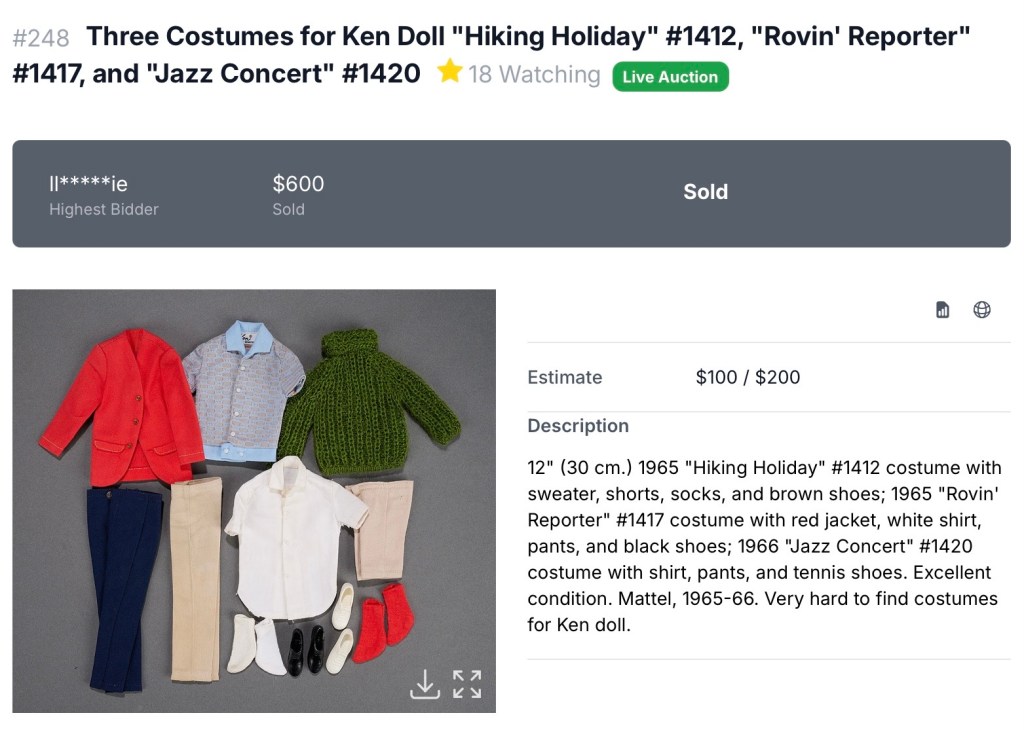Click the lot description paragraph

(x=762, y=546)
